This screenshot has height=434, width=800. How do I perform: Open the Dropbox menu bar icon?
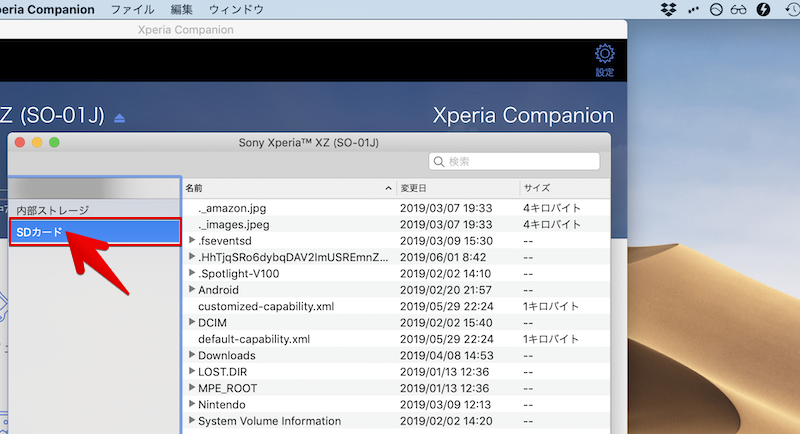(669, 9)
